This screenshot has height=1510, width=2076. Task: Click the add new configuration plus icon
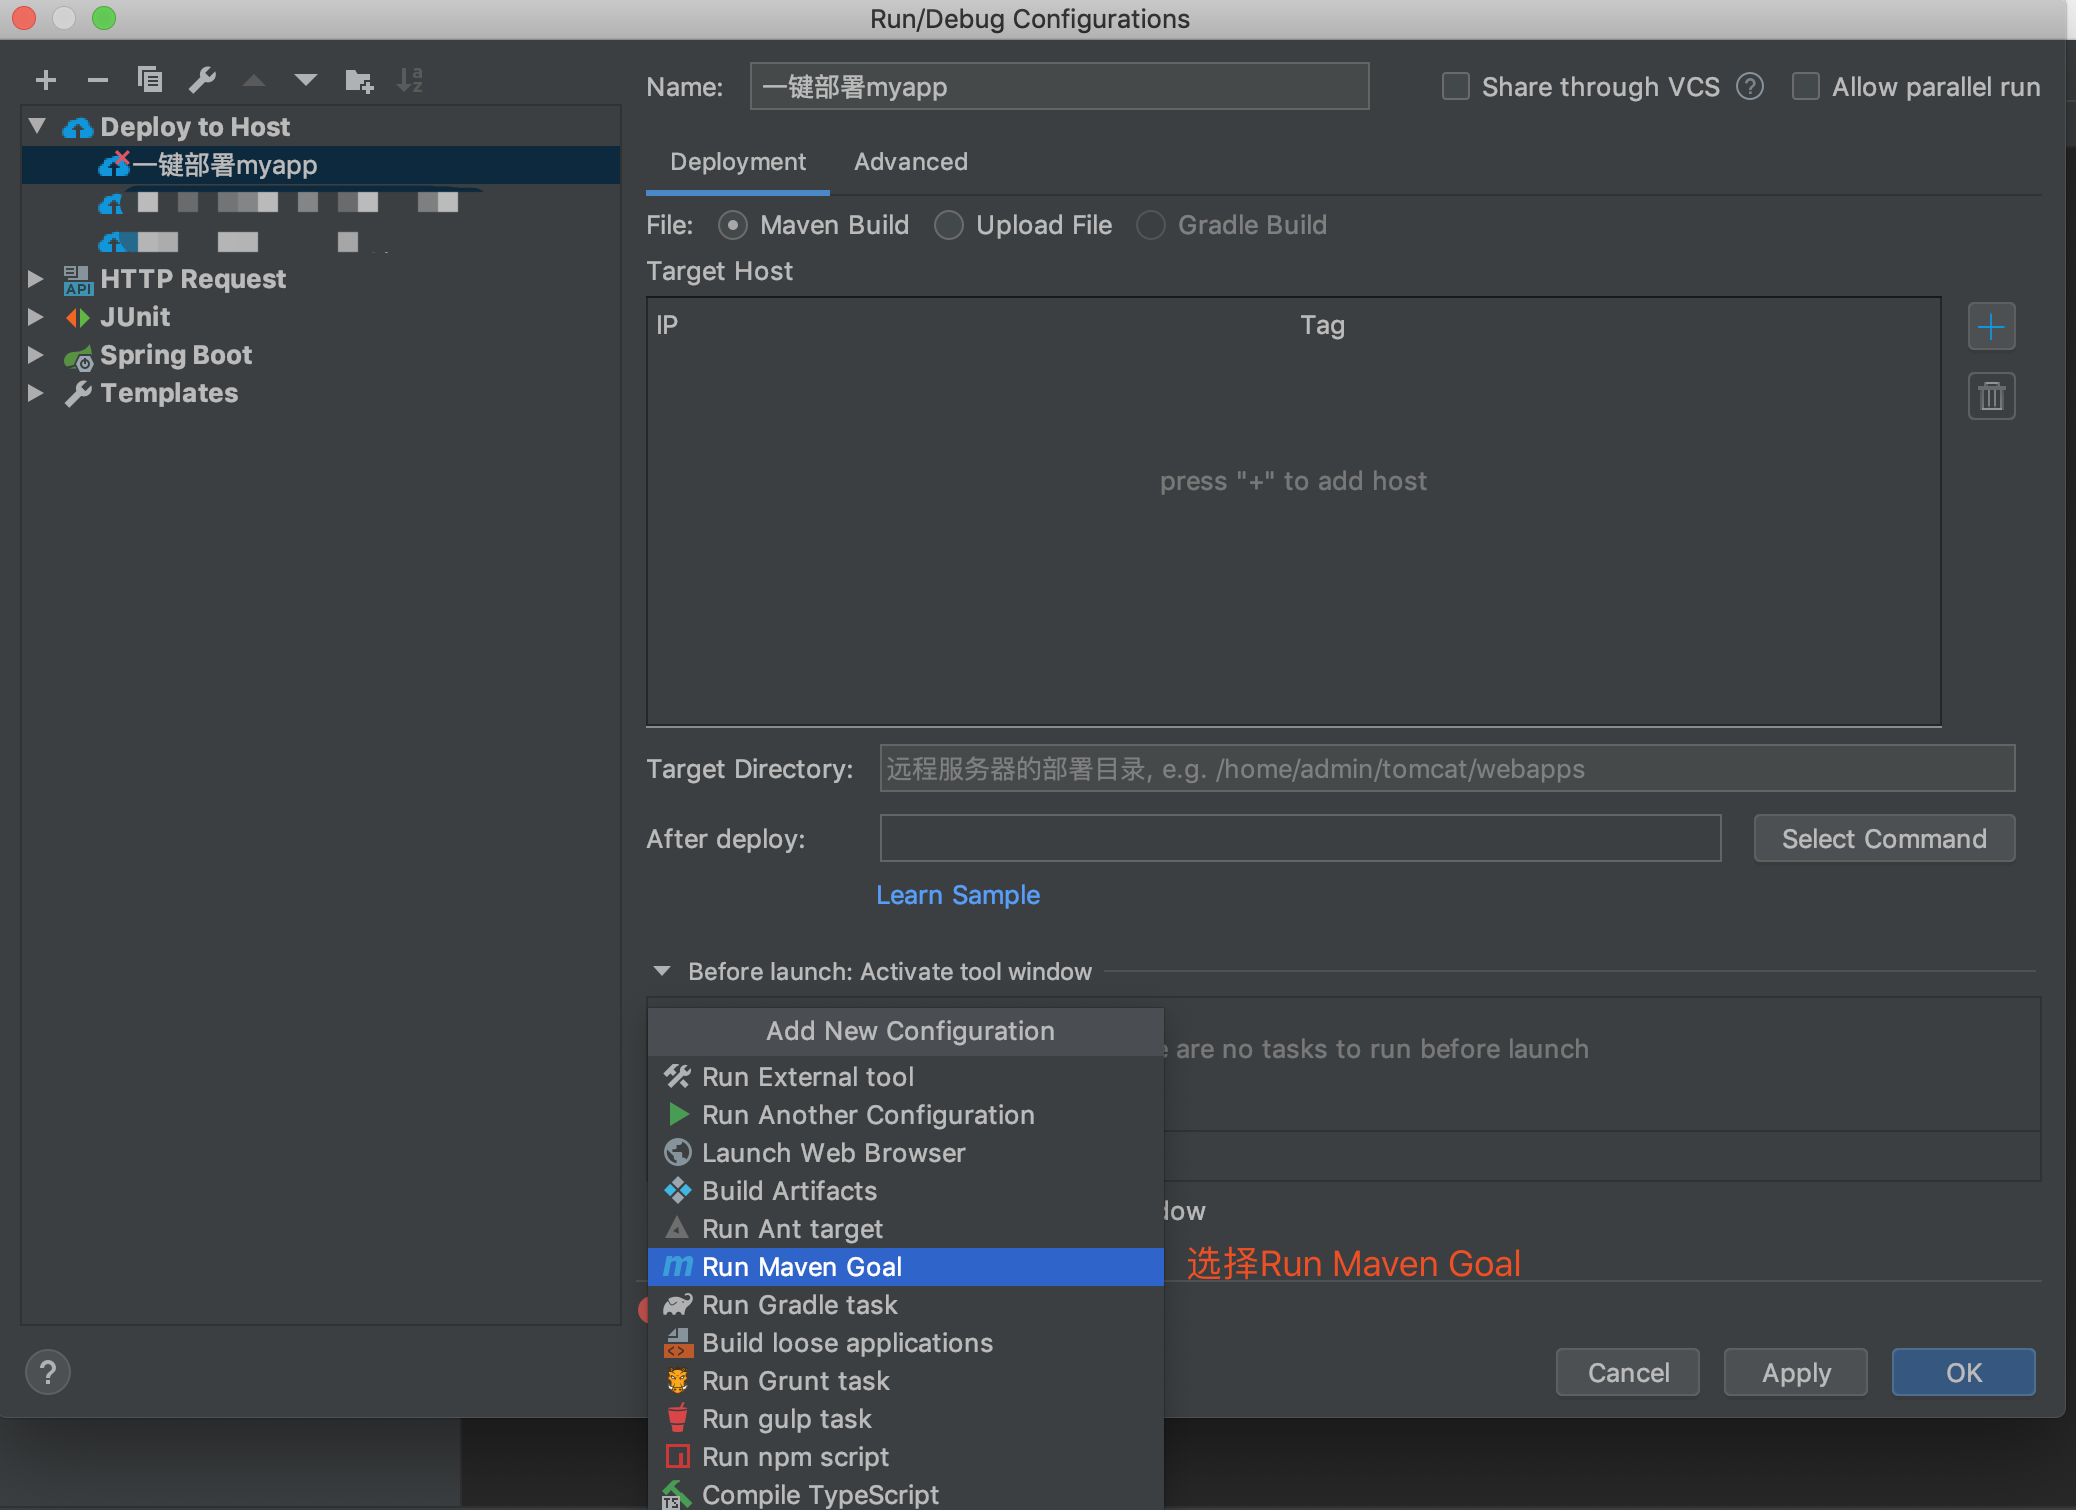(x=46, y=80)
